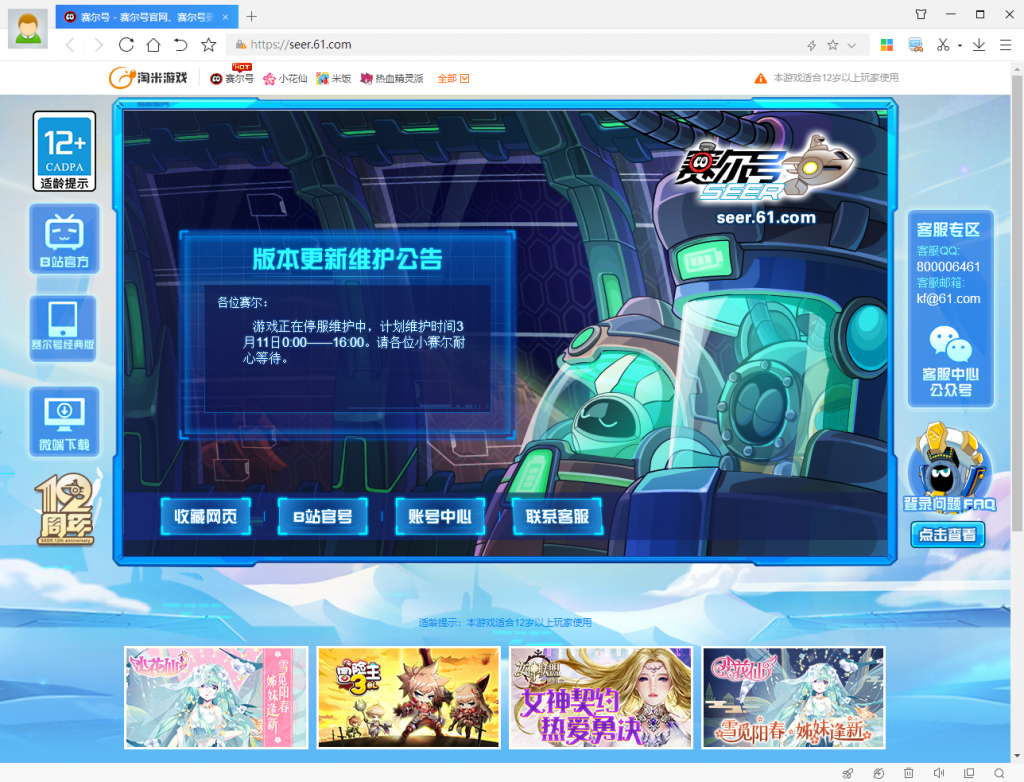The height and width of the screenshot is (782, 1024).
Task: Open the downloads icon in toolbar
Action: click(x=979, y=45)
